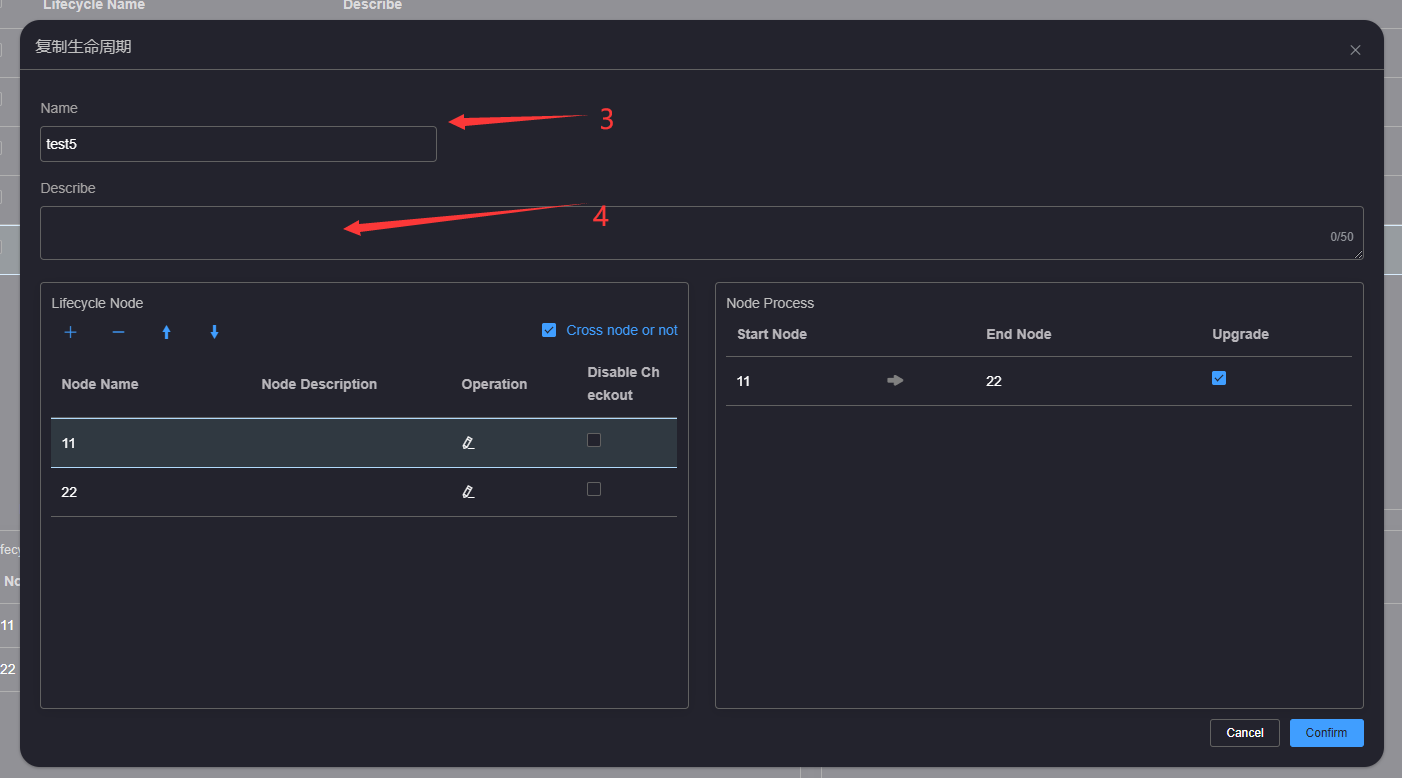Viewport: 1402px width, 778px height.
Task: Click the Confirm button
Action: click(x=1326, y=733)
